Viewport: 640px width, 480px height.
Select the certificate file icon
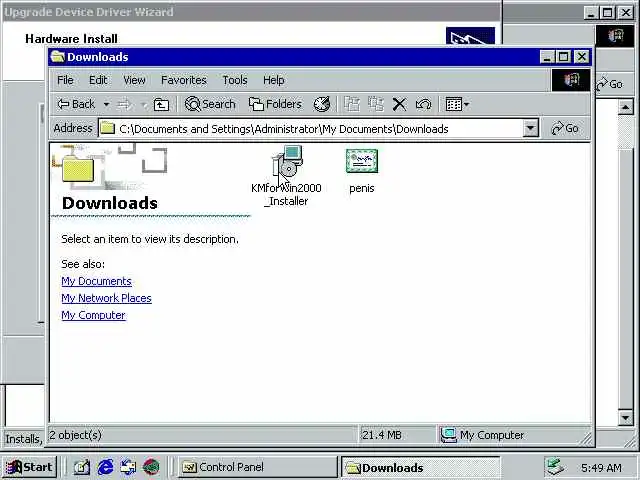[362, 161]
